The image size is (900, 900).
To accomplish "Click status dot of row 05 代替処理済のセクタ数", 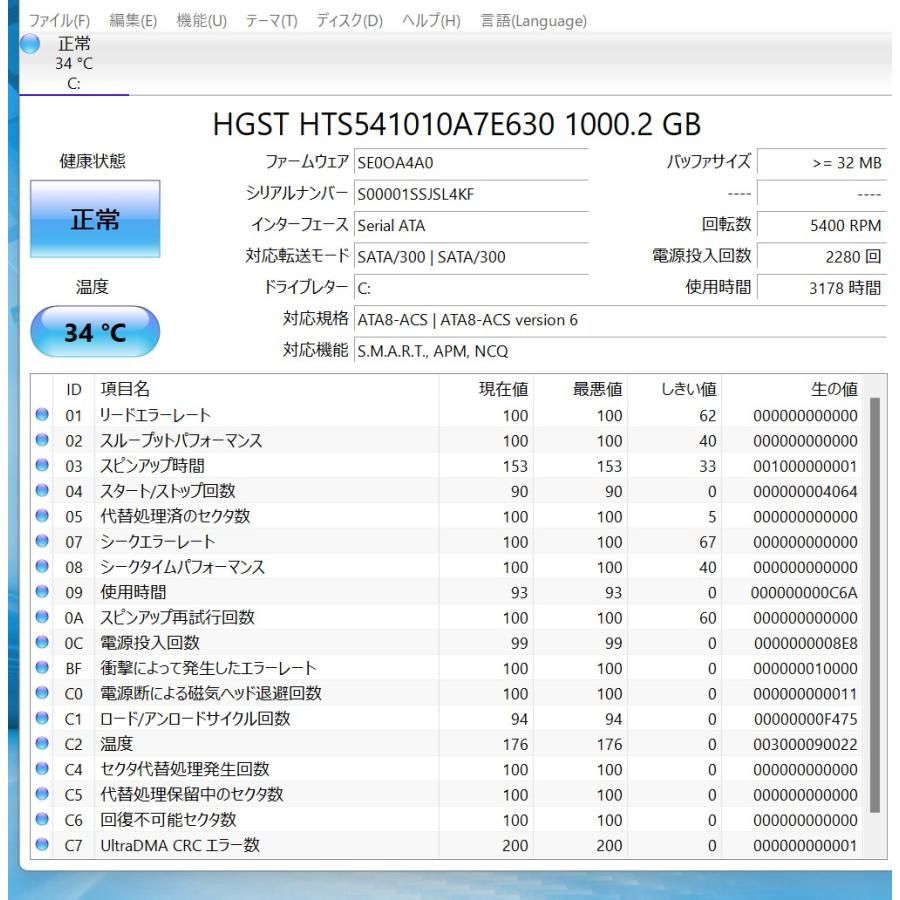I will coord(42,515).
